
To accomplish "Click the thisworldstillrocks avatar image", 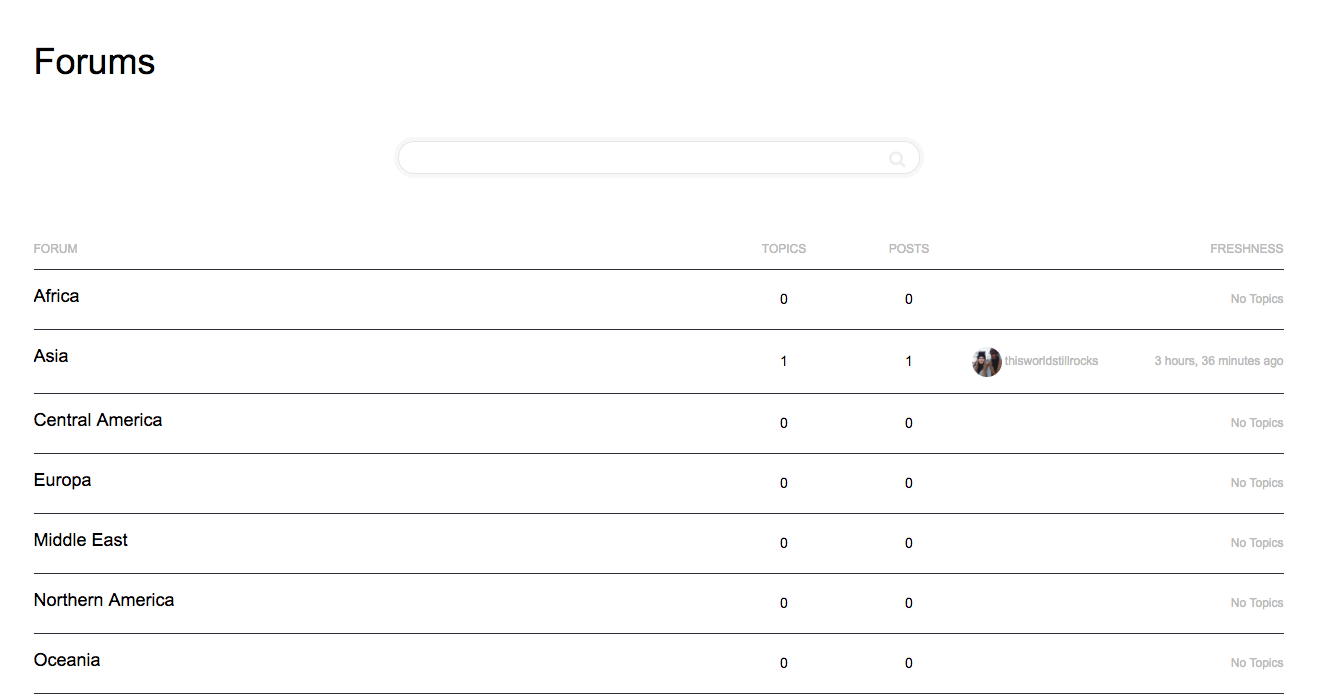I will coord(986,362).
